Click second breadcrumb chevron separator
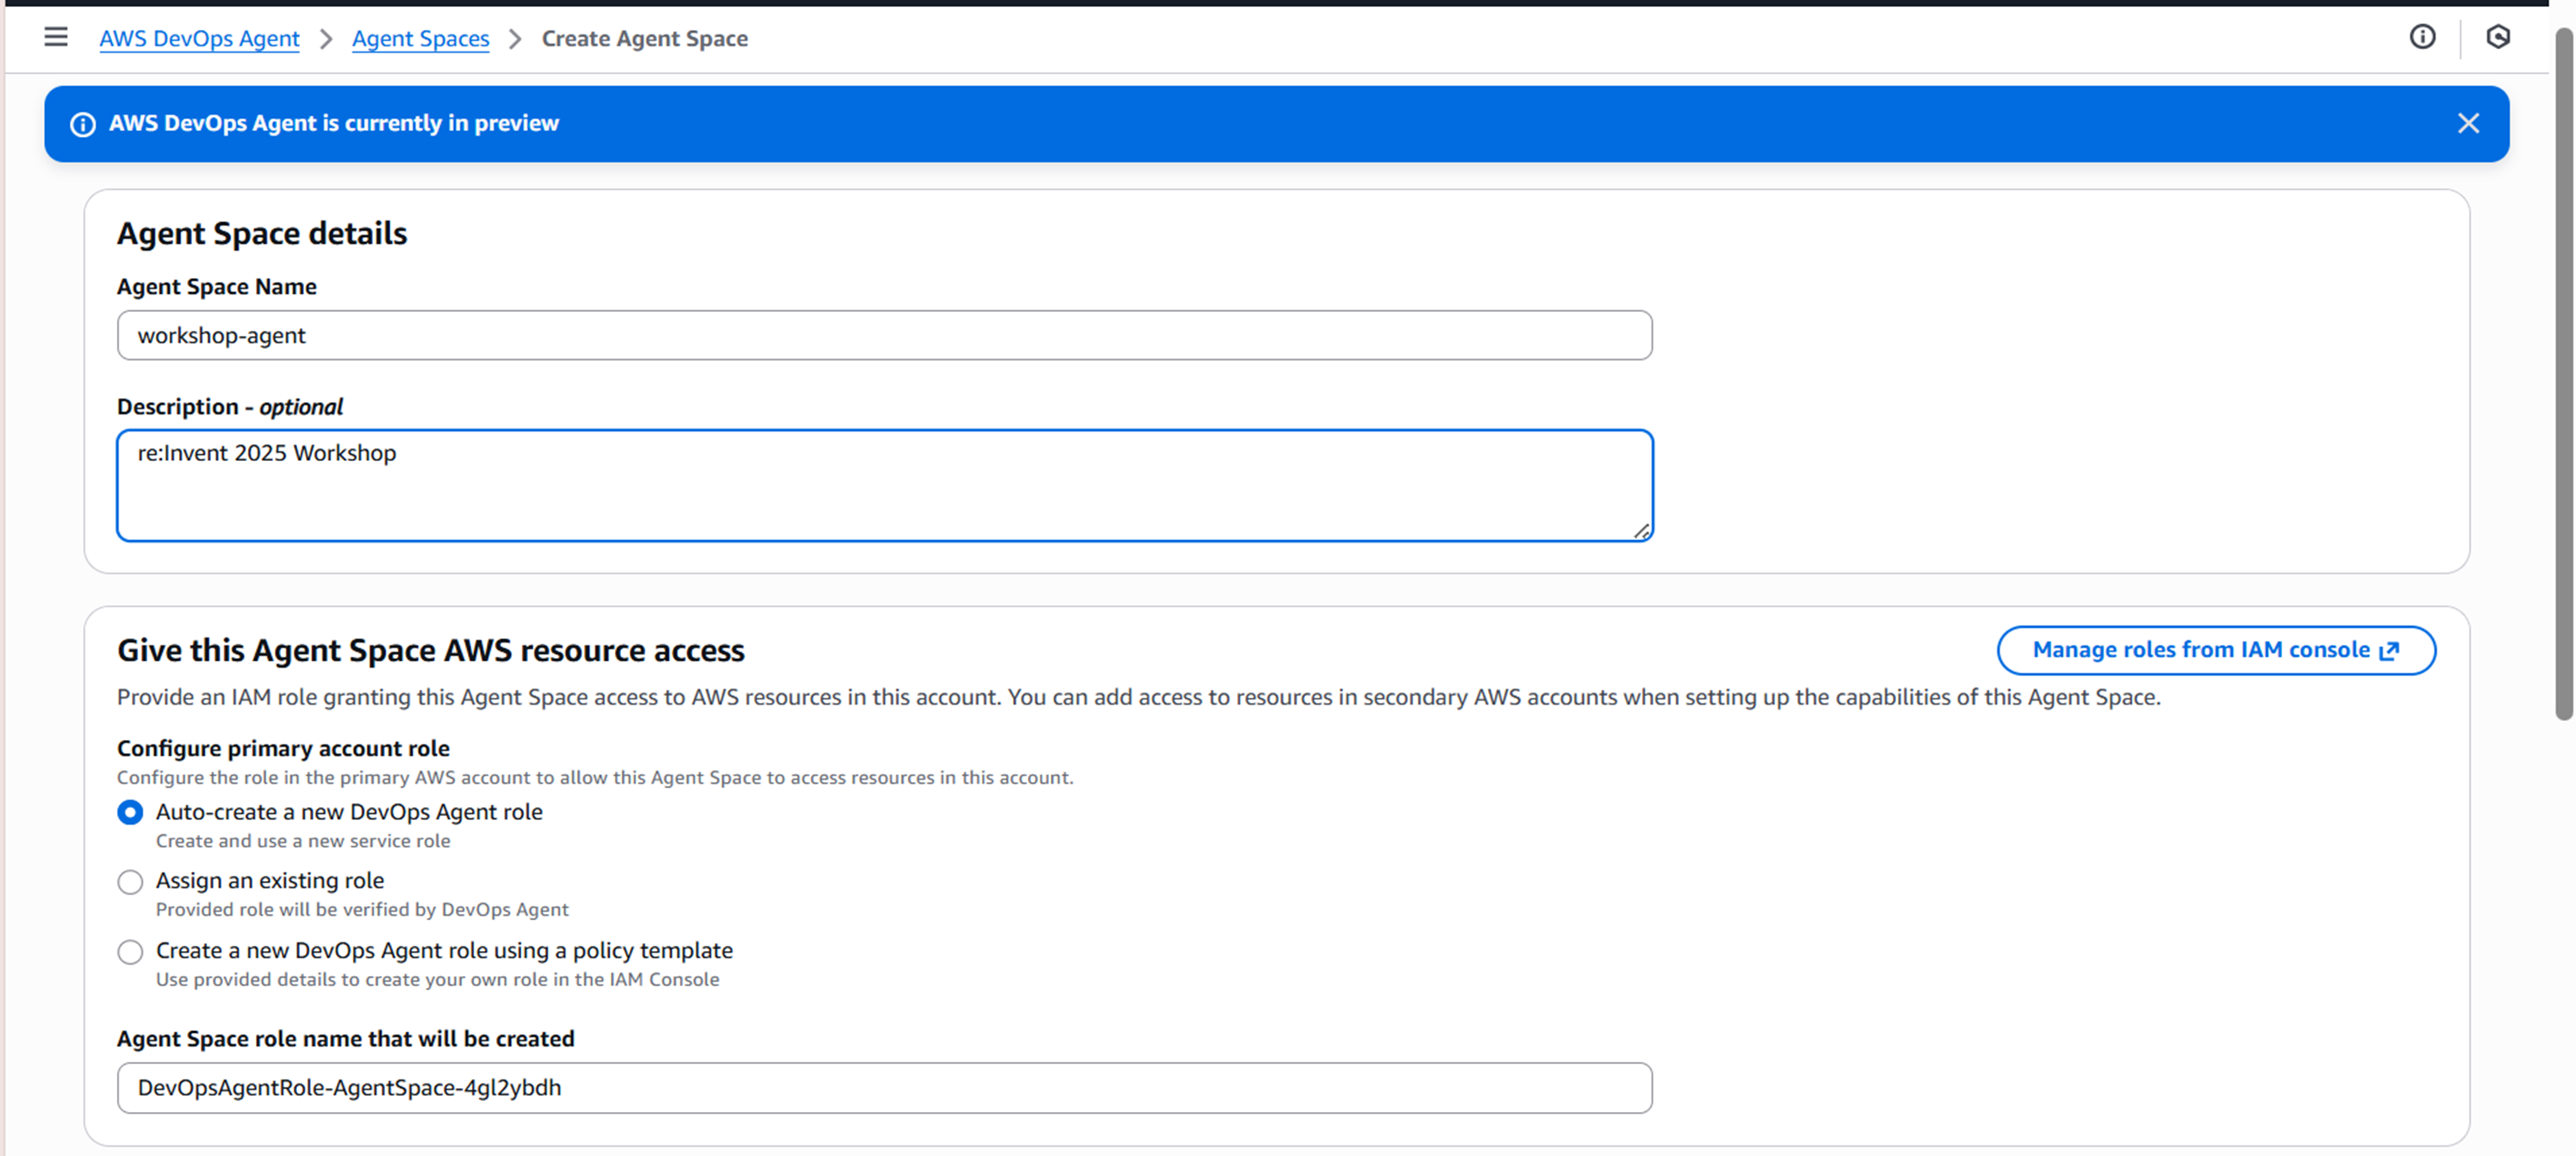The image size is (2576, 1156). click(515, 39)
